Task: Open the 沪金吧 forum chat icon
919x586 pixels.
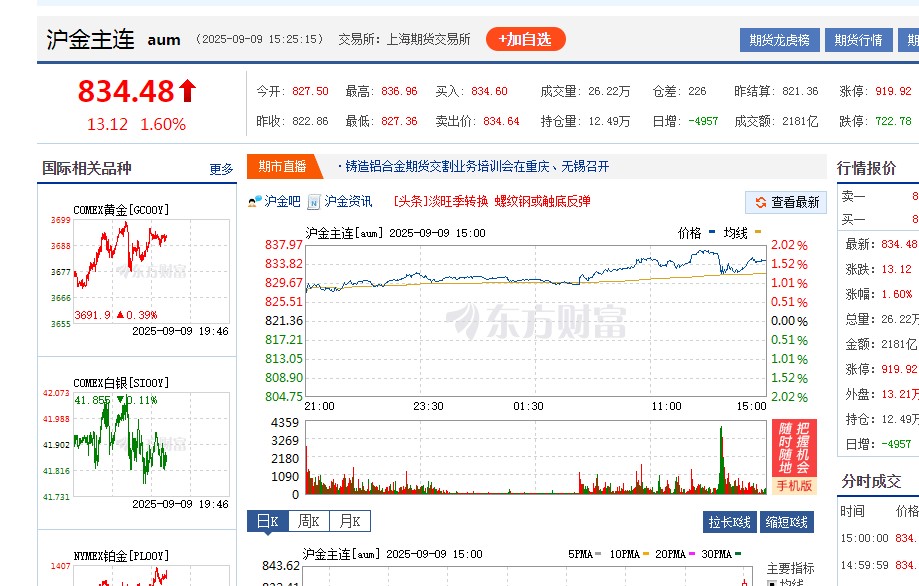Action: [x=254, y=202]
